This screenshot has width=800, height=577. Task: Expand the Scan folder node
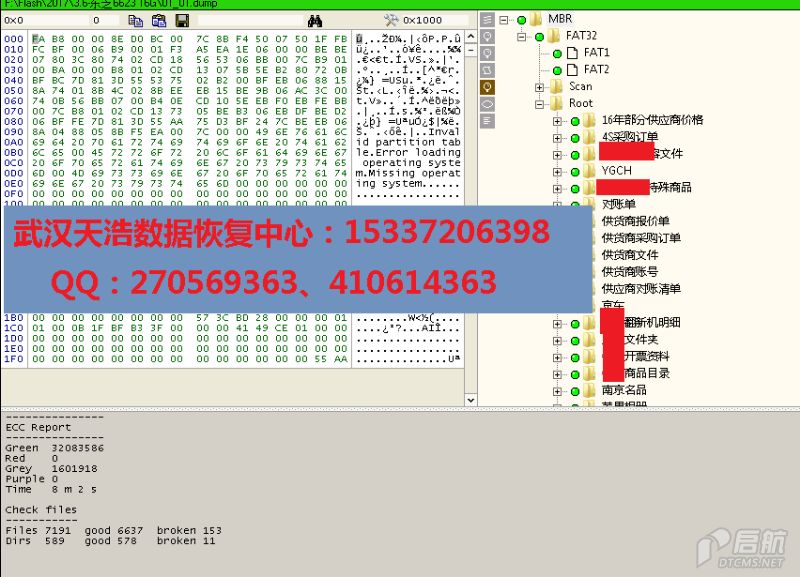(x=540, y=87)
